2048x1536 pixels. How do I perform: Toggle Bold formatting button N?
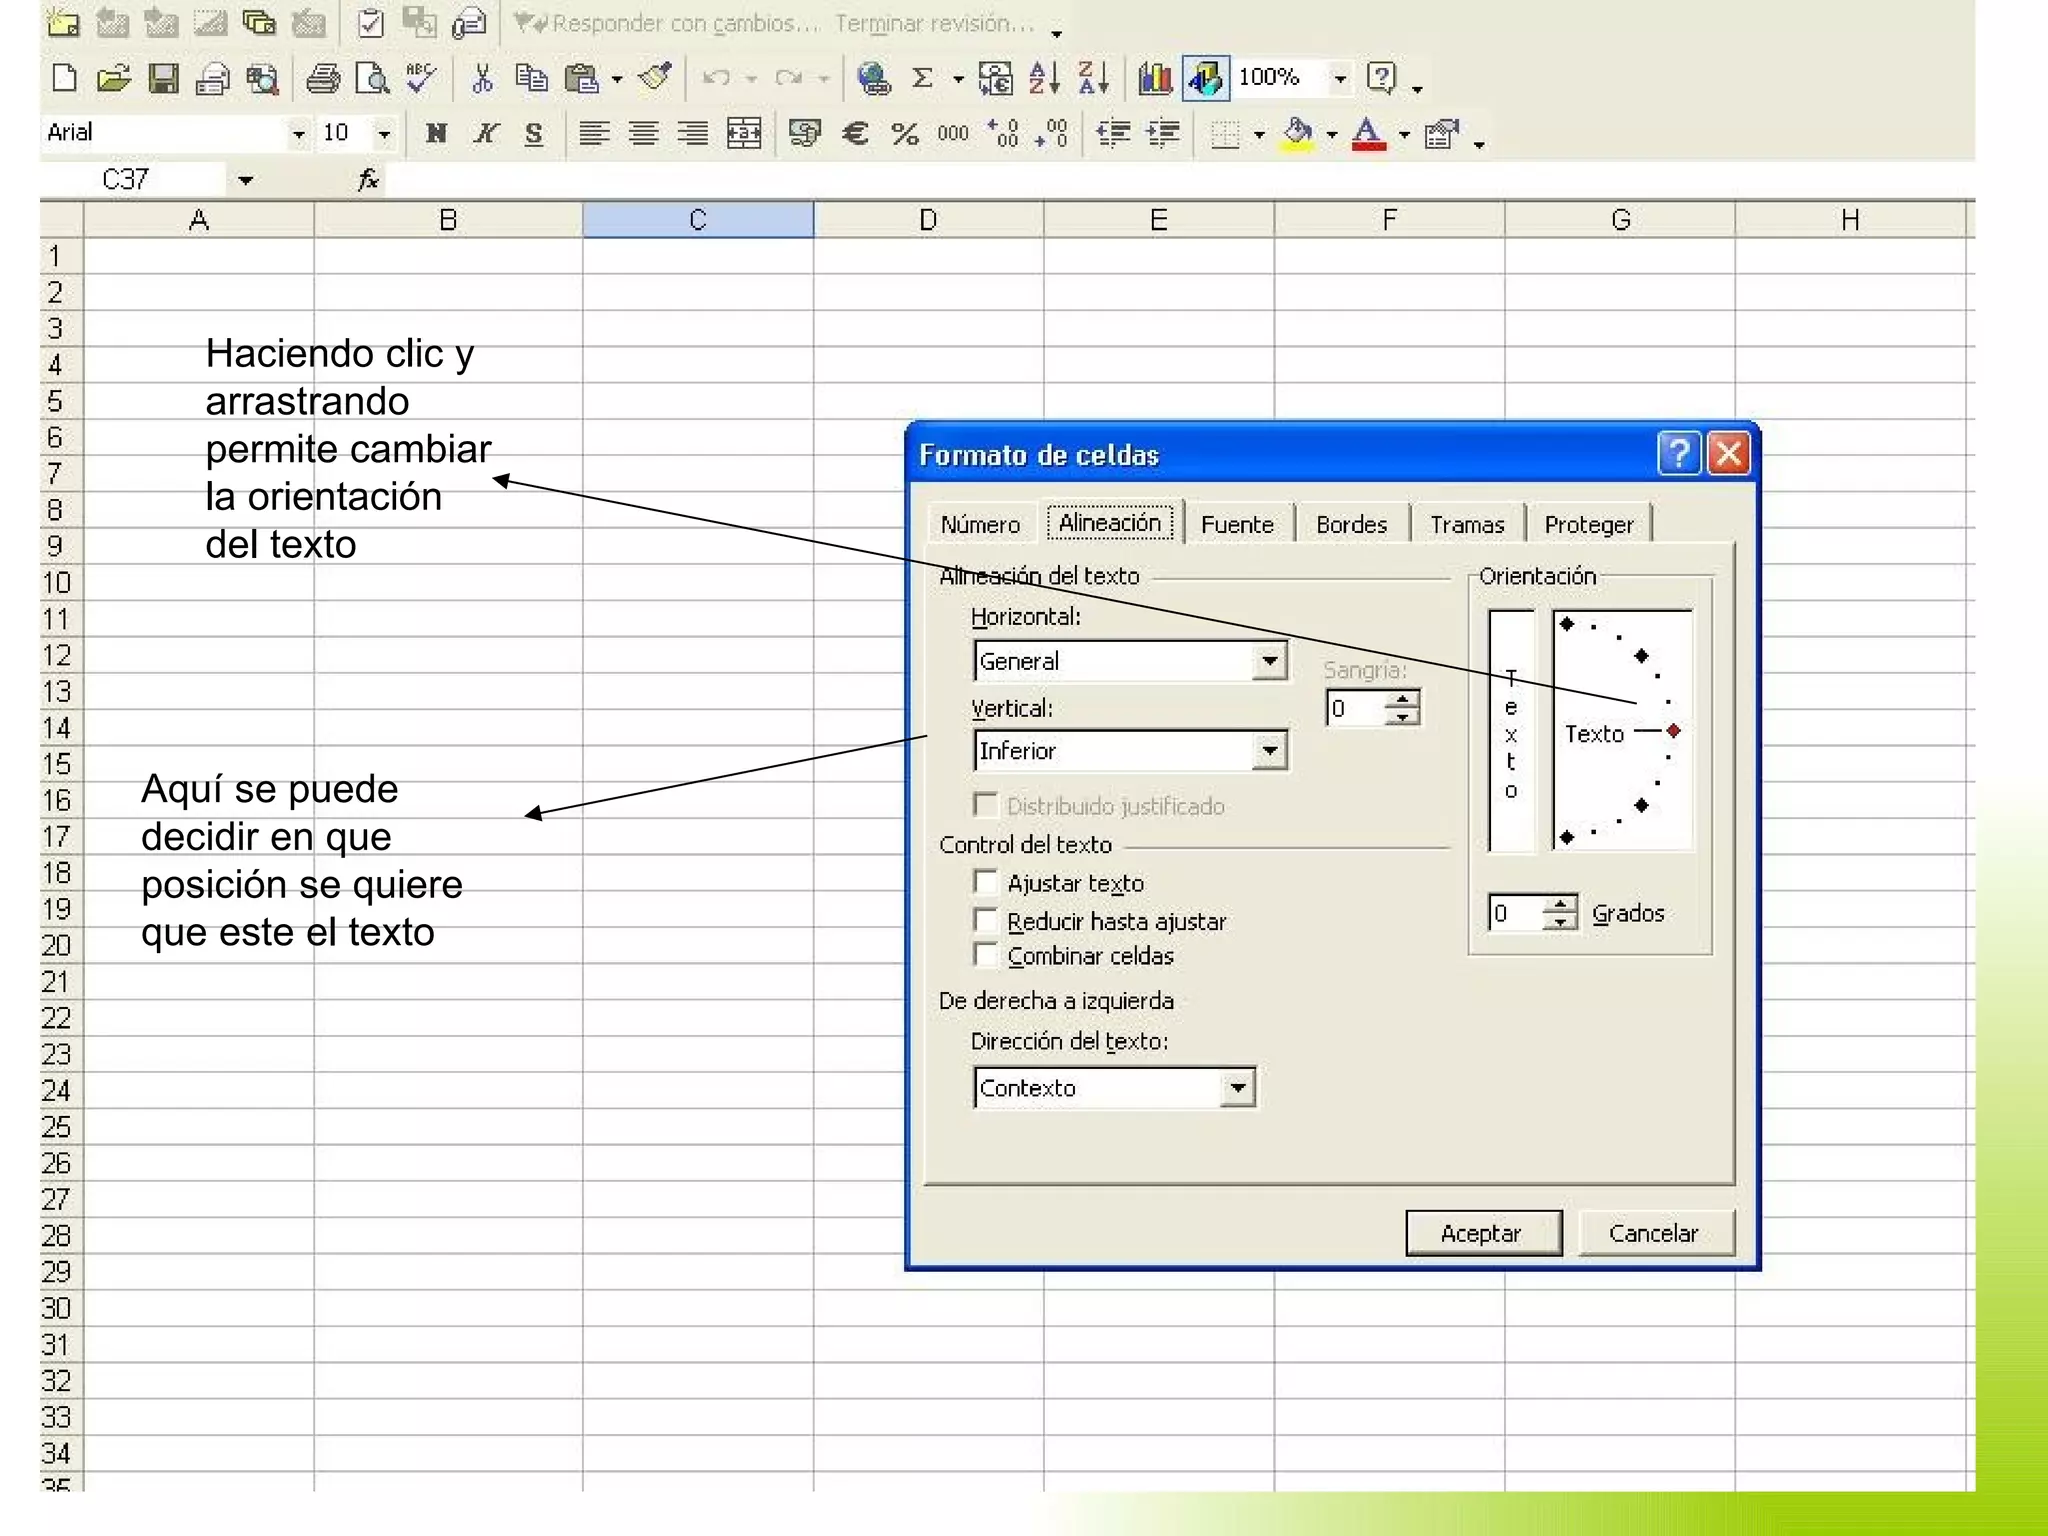[436, 133]
